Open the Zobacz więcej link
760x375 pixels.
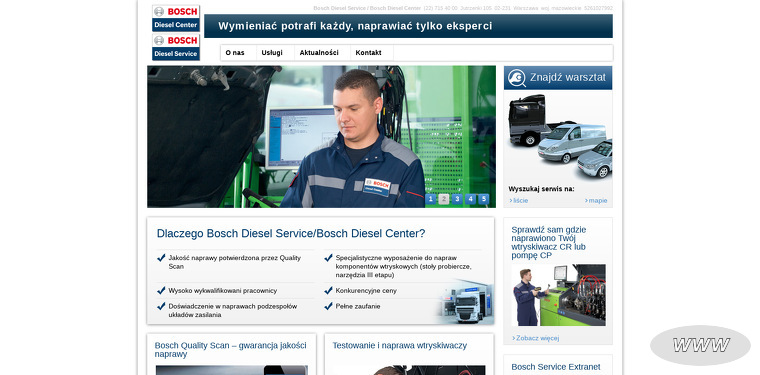[x=536, y=338]
